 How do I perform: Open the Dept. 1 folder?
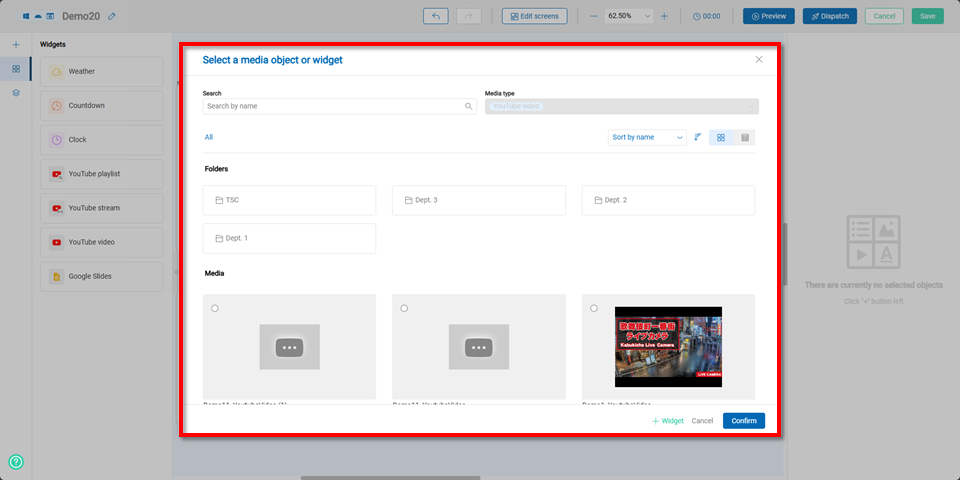click(x=289, y=238)
